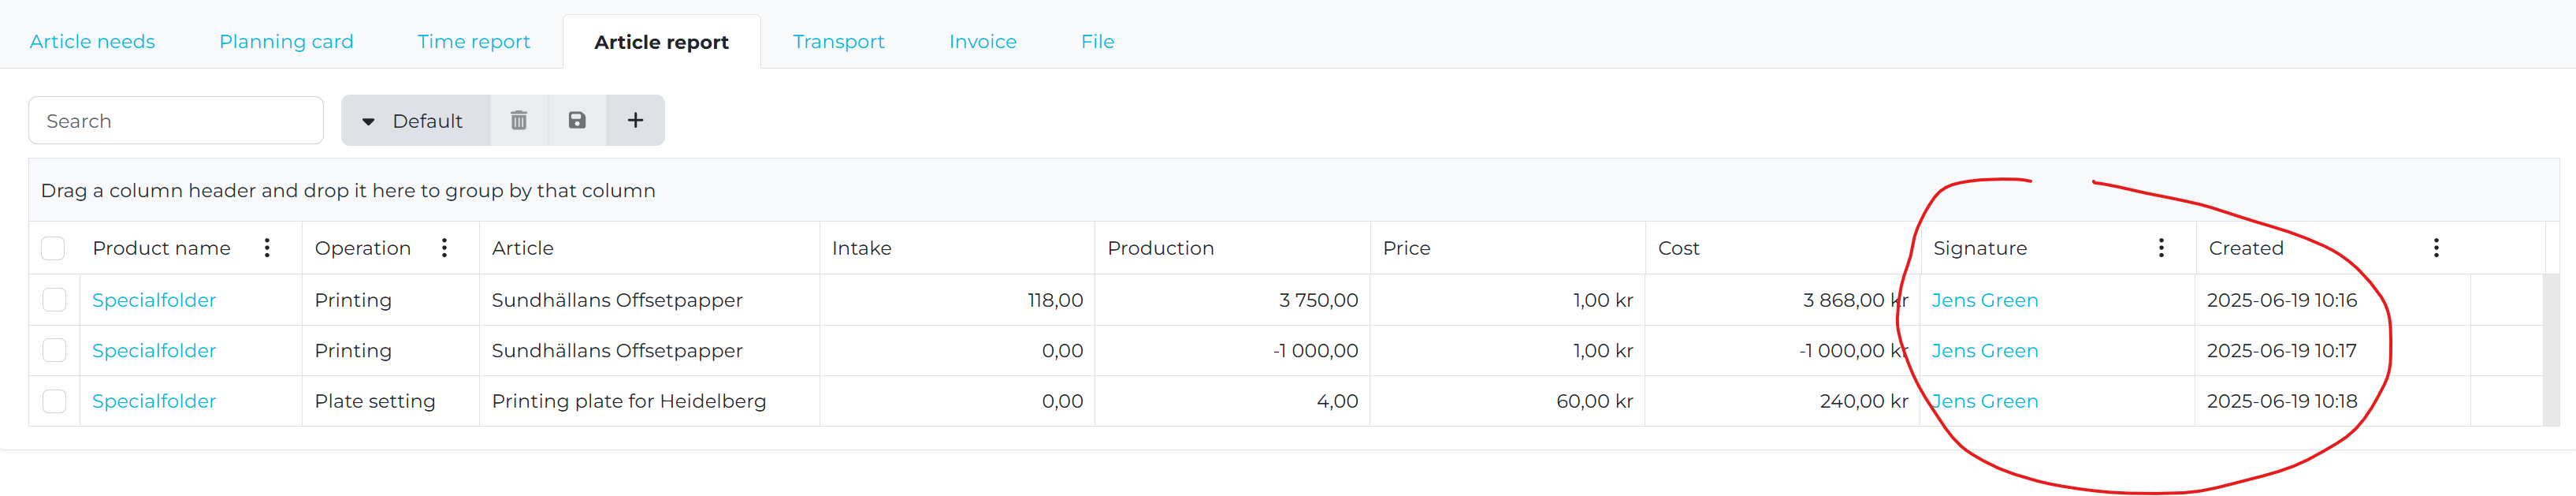
Task: Open Created column three-dot menu
Action: 2436,248
